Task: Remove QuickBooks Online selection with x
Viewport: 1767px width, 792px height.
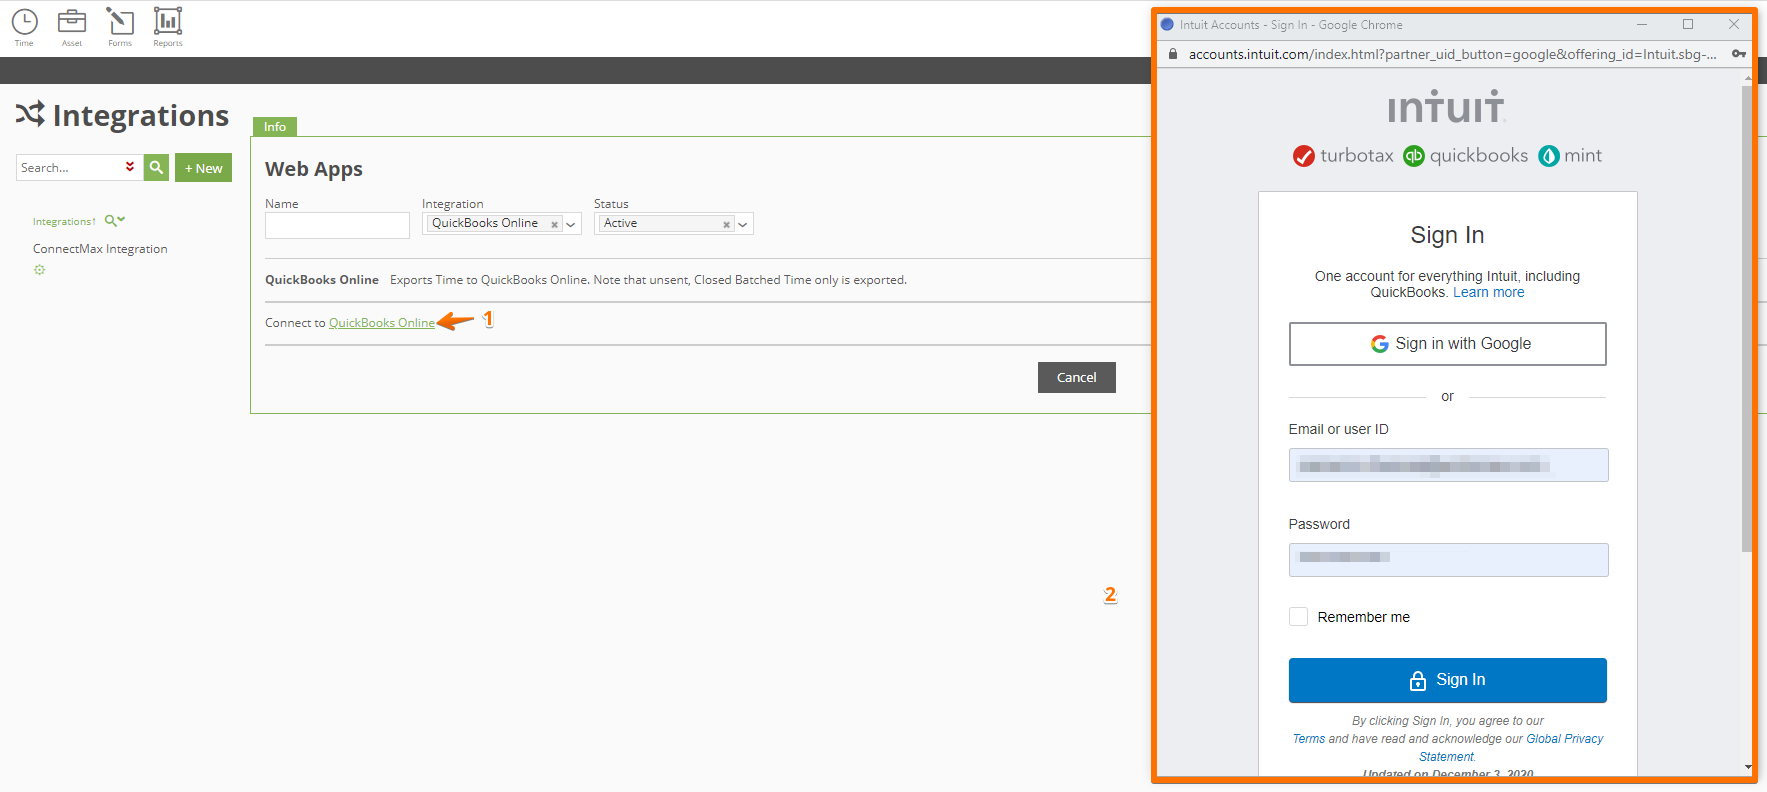Action: [554, 224]
